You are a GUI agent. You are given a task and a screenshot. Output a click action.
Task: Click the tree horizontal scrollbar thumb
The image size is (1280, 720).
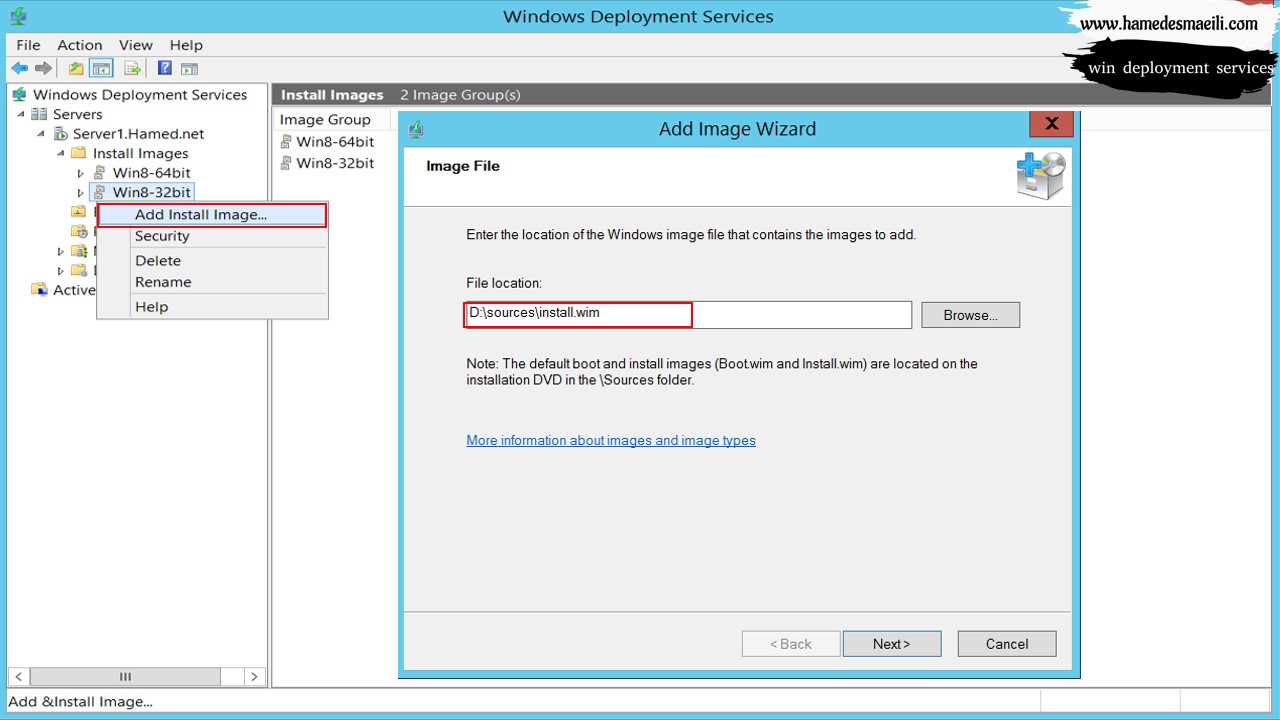tap(125, 677)
